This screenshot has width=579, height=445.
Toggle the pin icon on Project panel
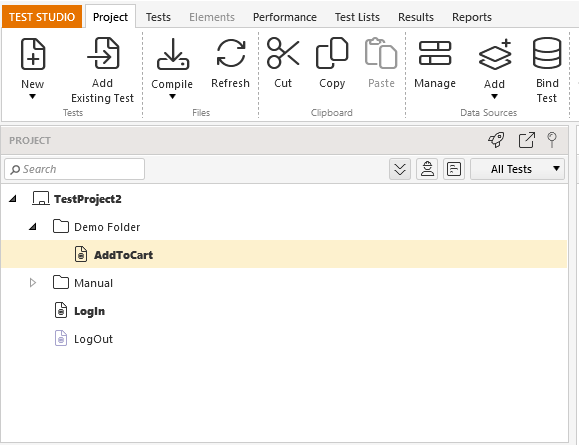(x=552, y=140)
